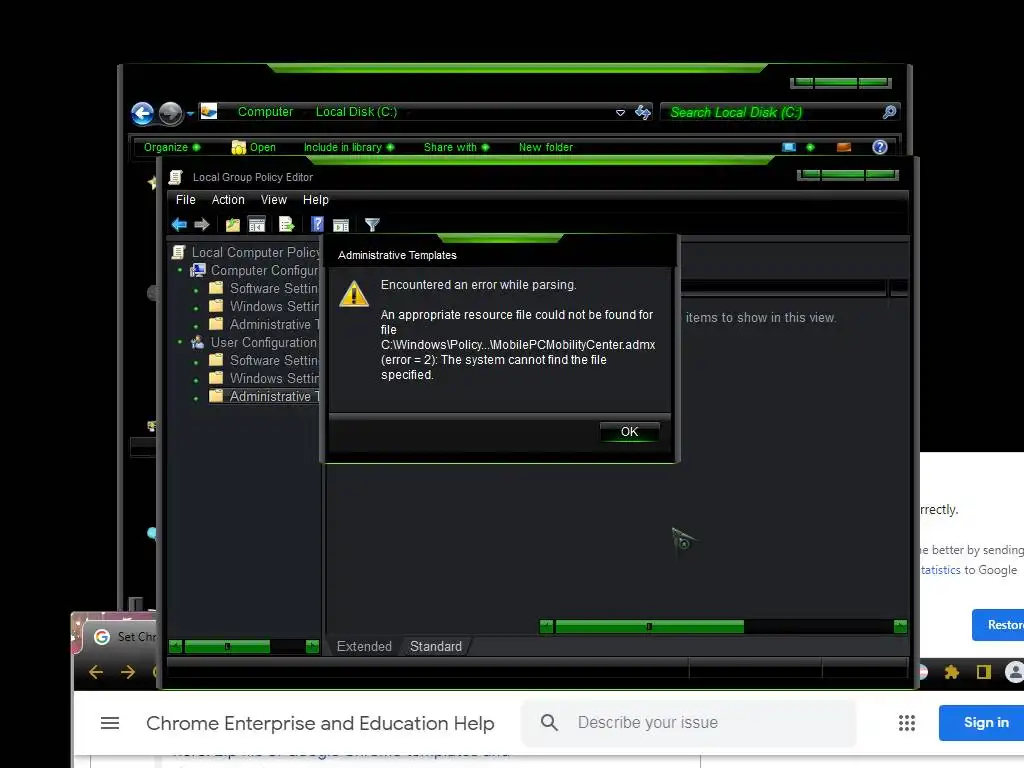Click the Explorer refresh icon

[x=643, y=112]
